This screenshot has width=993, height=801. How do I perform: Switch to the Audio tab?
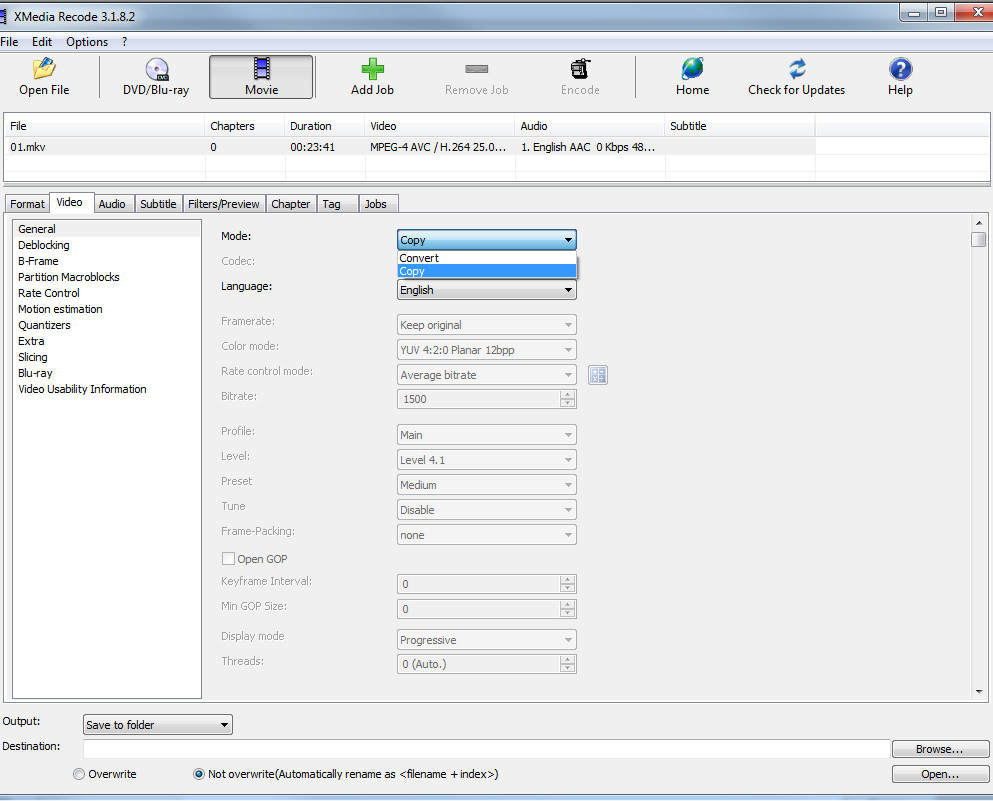112,204
